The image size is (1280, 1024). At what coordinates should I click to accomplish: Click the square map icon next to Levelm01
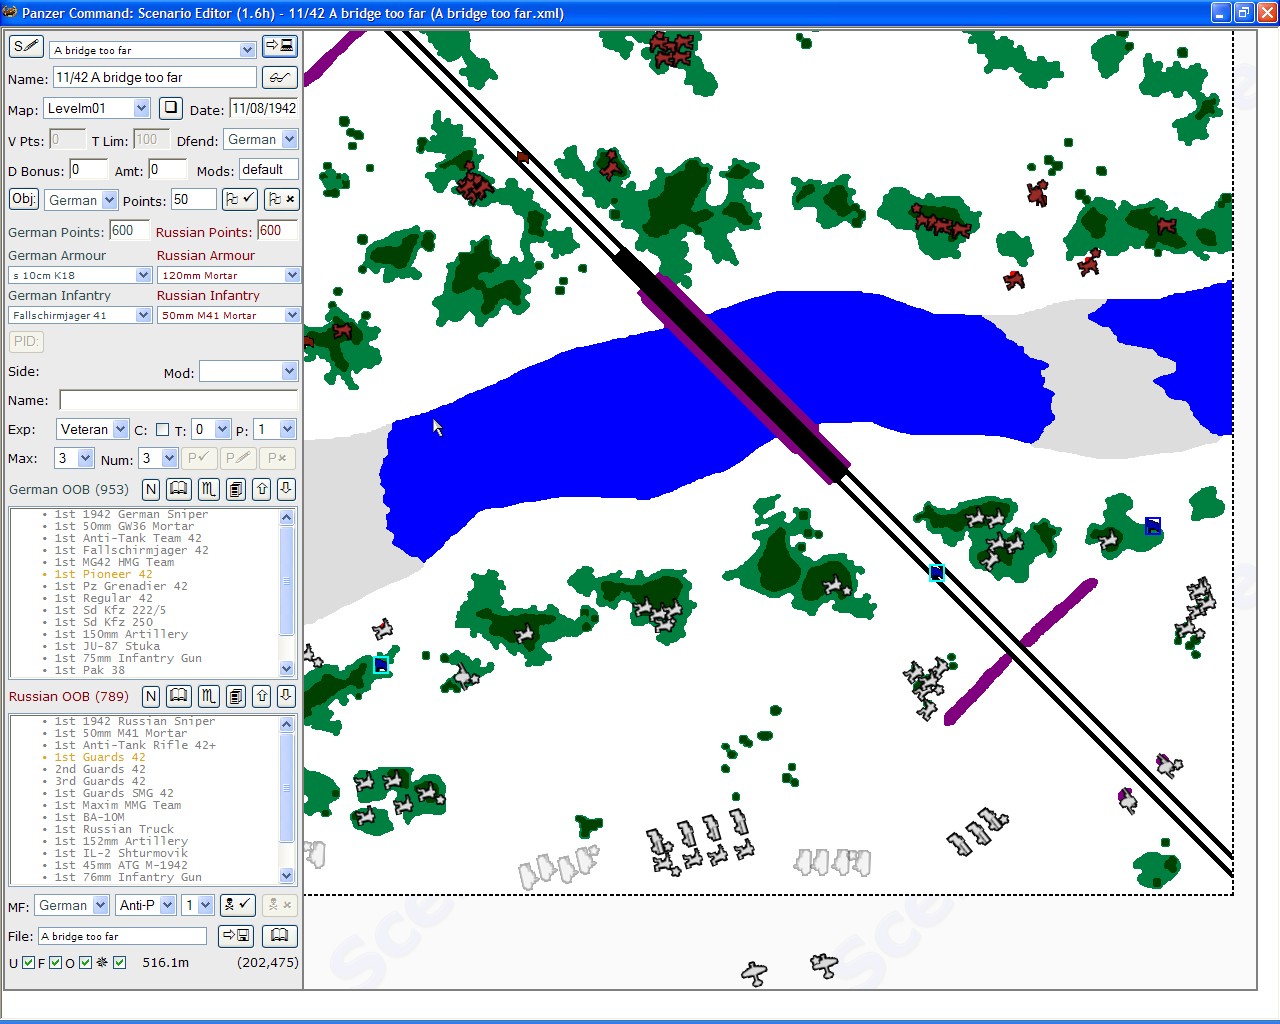(x=171, y=107)
